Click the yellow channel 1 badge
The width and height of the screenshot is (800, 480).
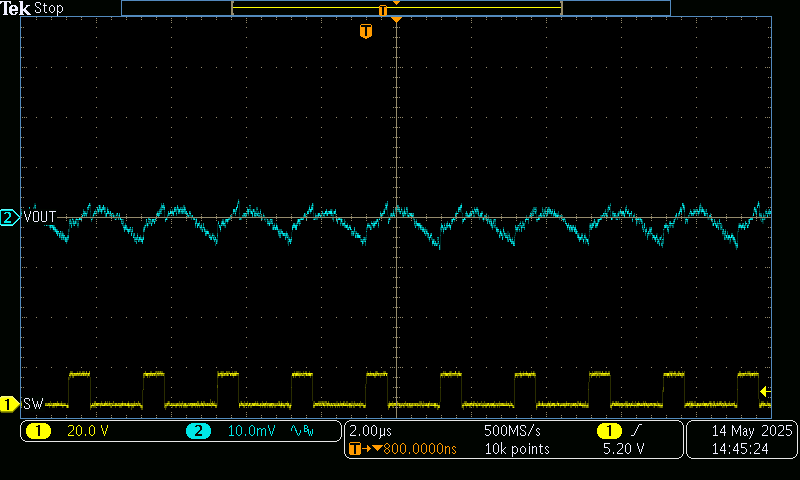click(x=38, y=431)
